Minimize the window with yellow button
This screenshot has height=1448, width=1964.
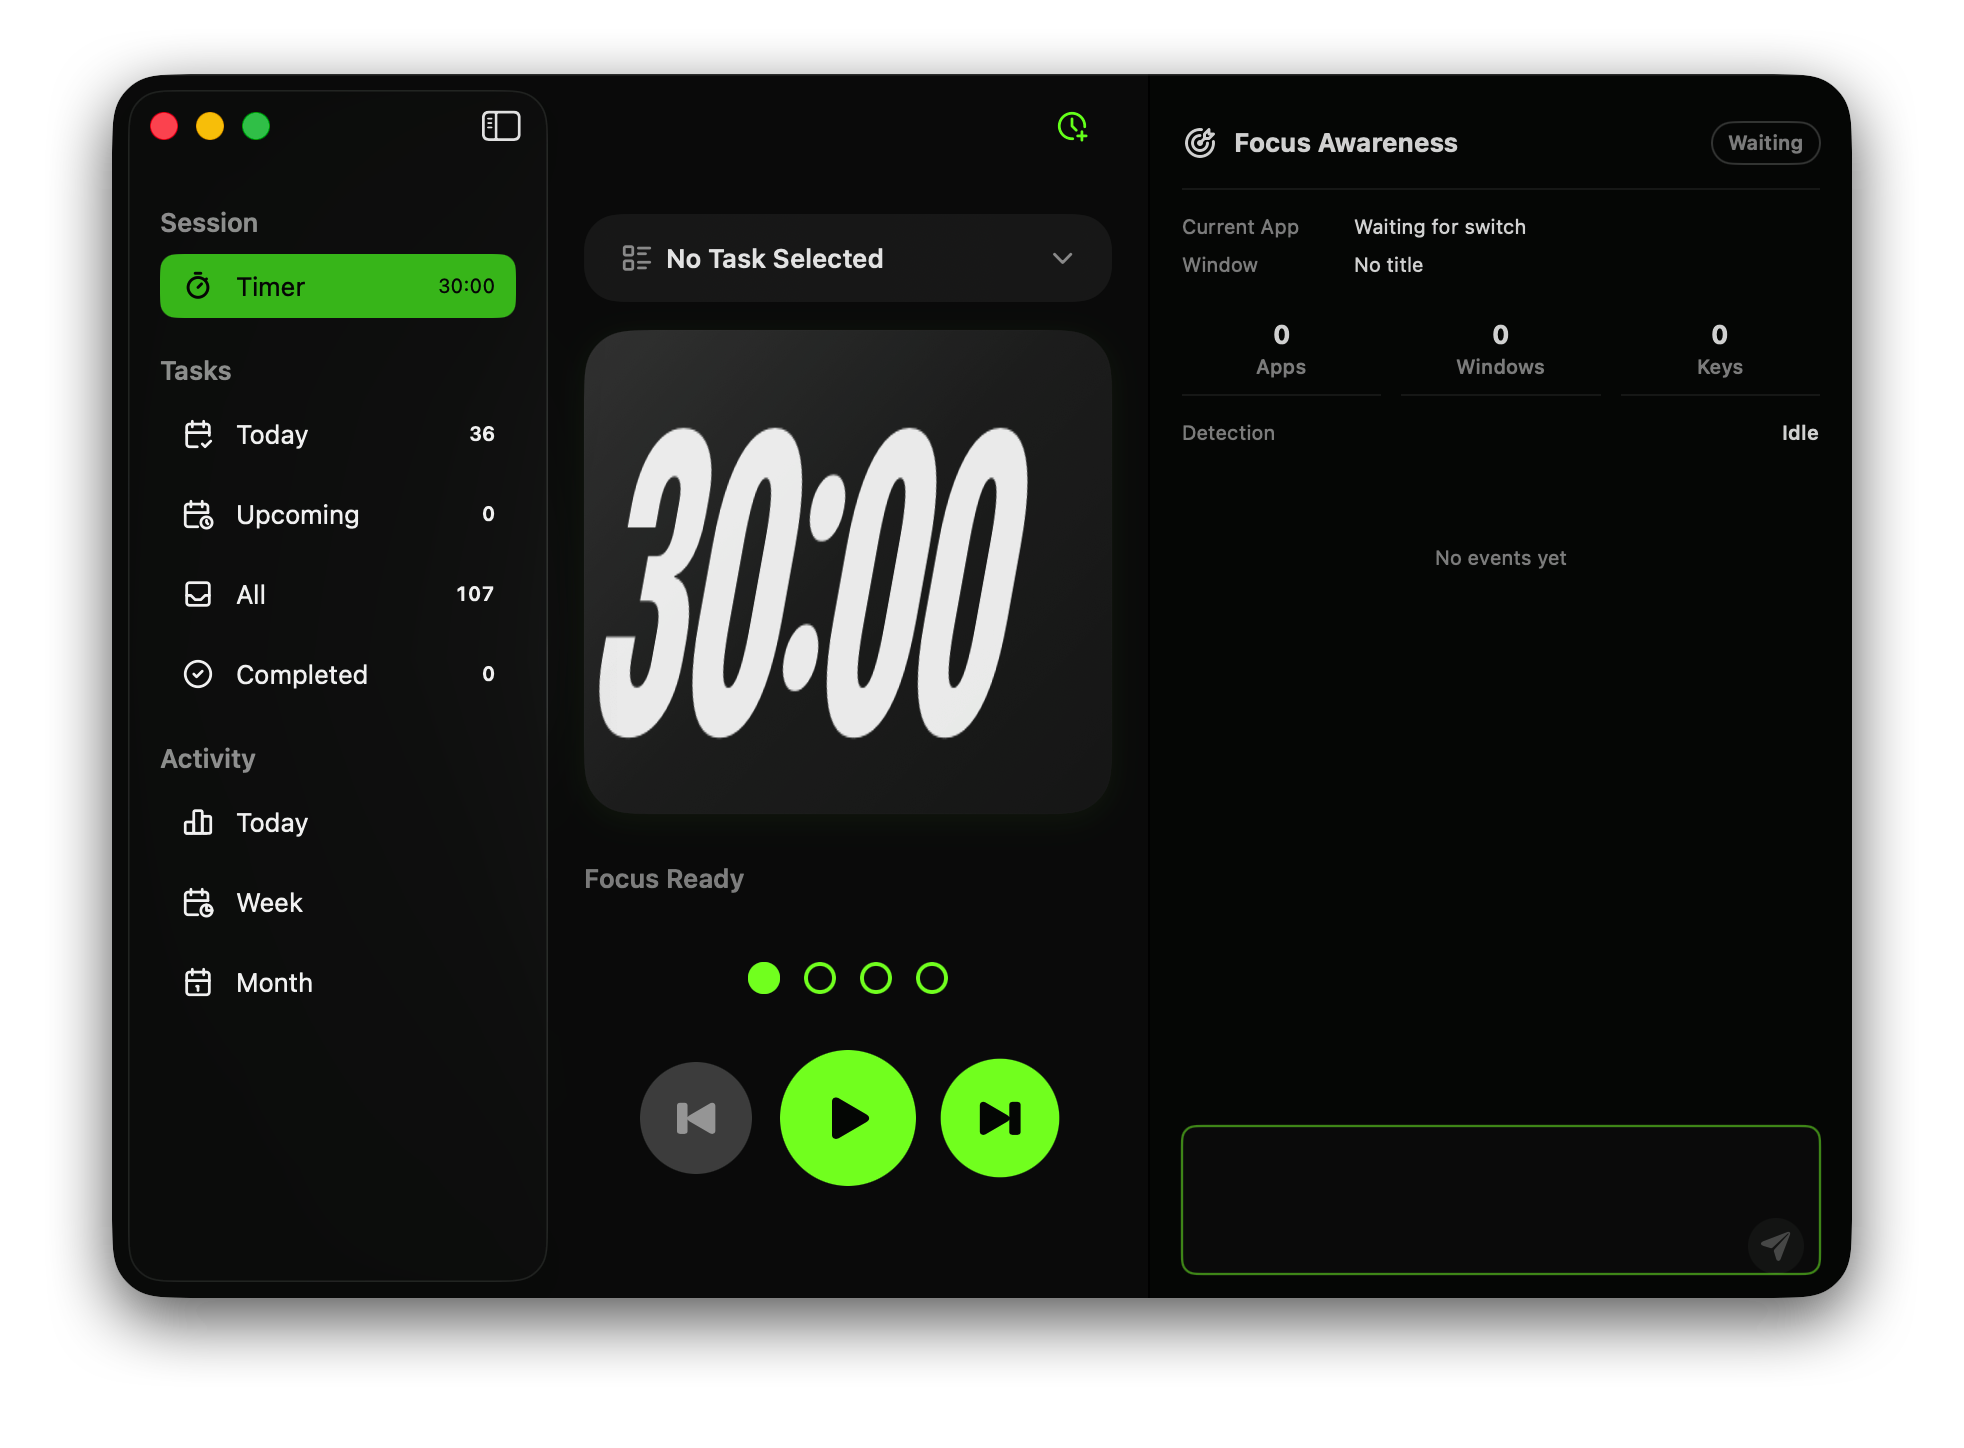[210, 126]
